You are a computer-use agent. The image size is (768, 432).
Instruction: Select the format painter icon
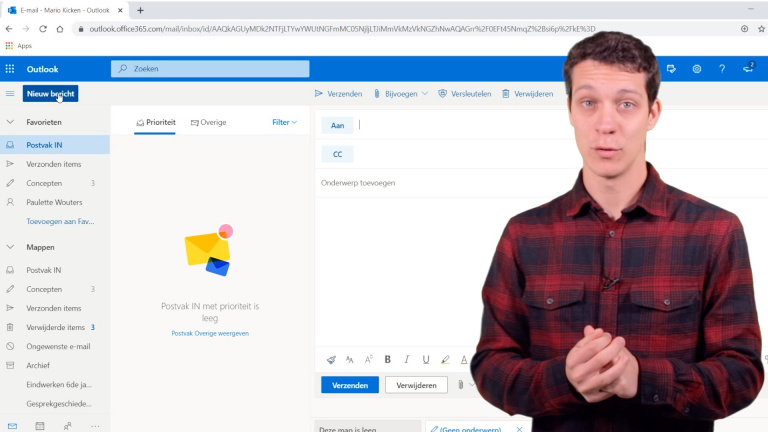click(331, 360)
